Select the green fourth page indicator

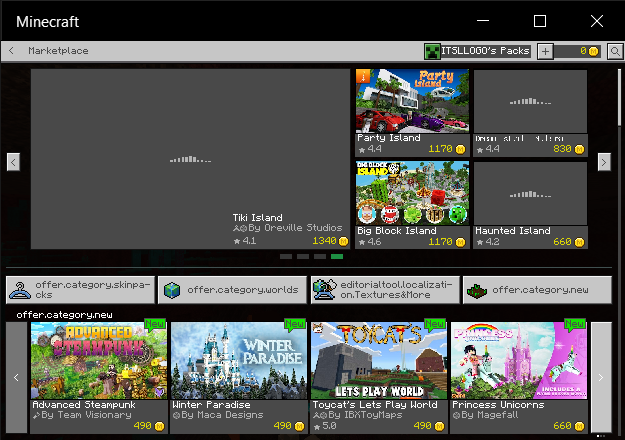coord(337,256)
